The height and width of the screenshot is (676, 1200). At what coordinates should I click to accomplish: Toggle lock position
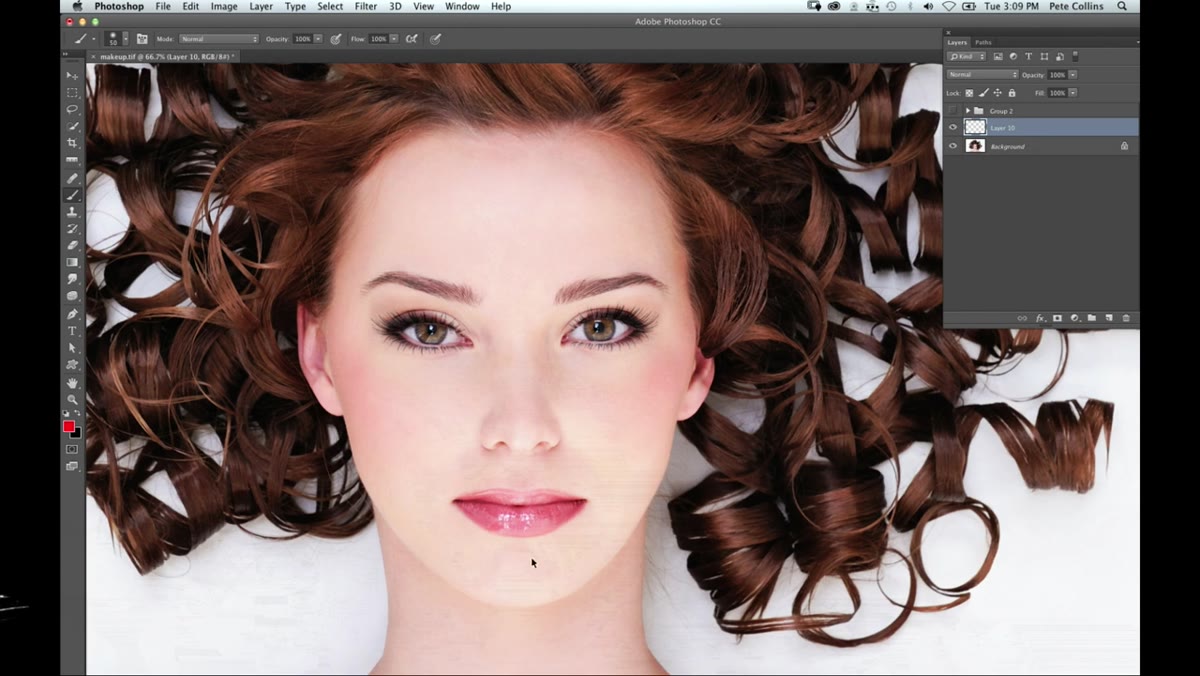tap(997, 93)
